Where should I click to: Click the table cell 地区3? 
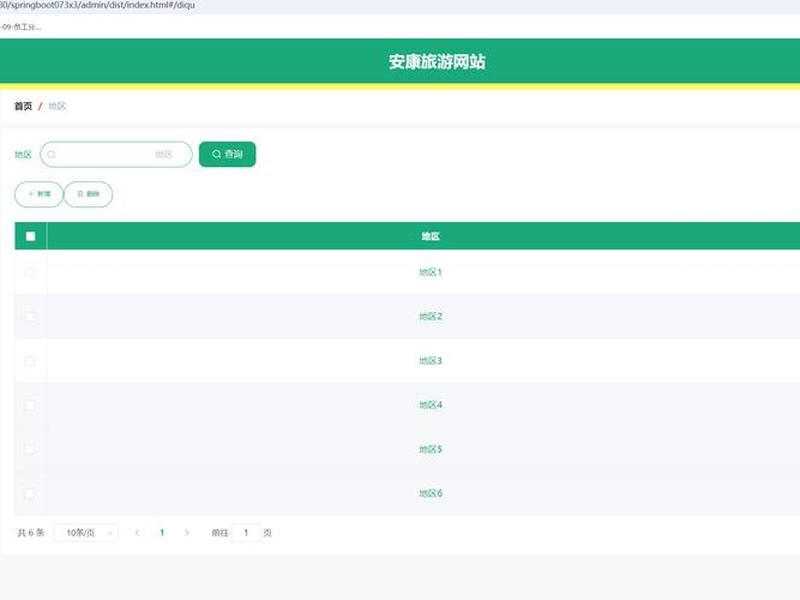click(431, 361)
